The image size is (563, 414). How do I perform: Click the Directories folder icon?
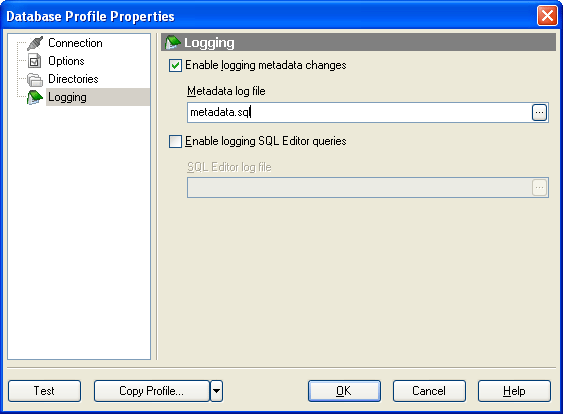[35, 79]
